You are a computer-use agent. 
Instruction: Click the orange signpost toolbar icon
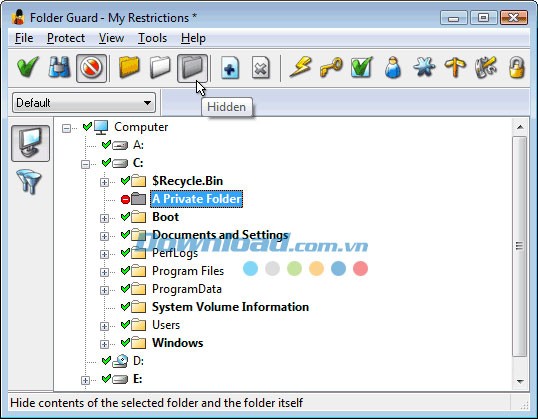[x=455, y=67]
